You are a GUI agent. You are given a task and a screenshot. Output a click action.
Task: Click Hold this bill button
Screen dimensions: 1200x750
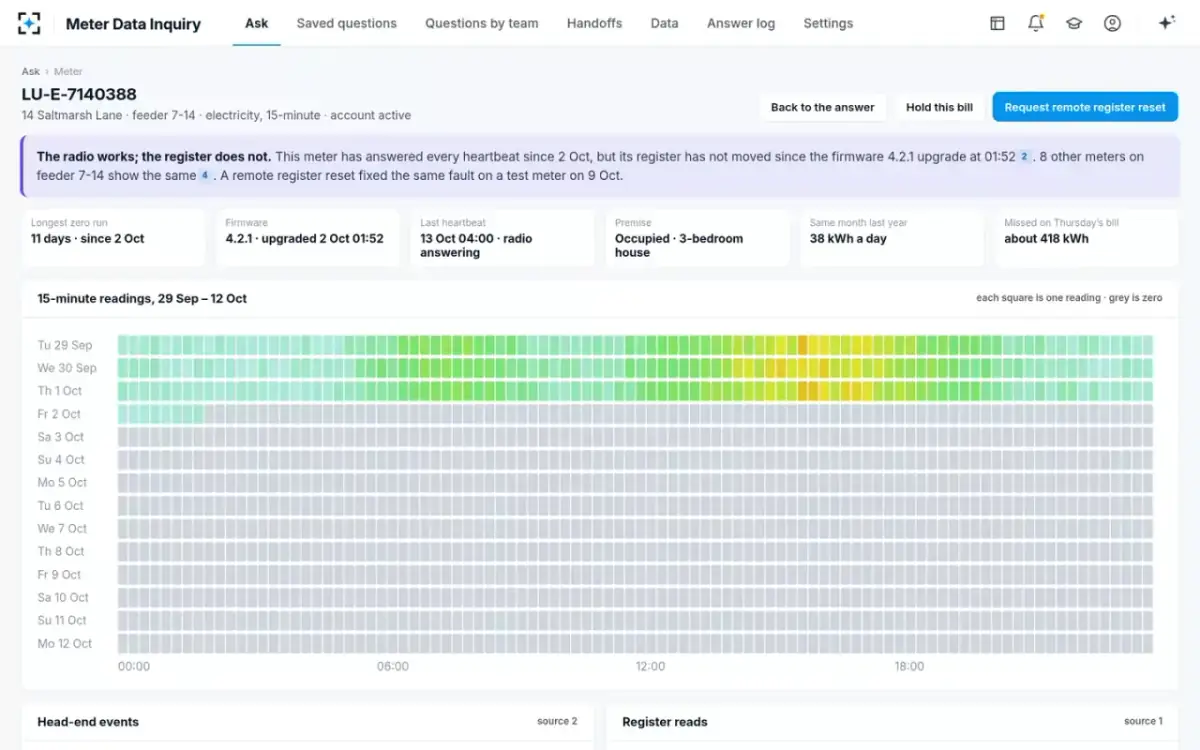click(x=939, y=107)
